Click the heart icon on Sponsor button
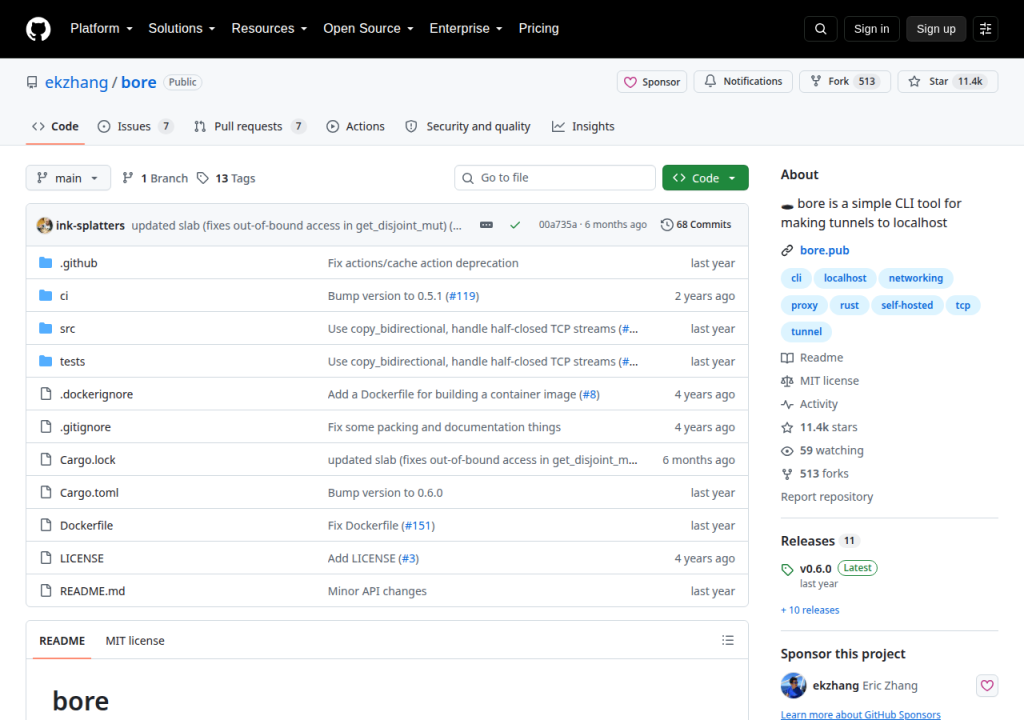The width and height of the screenshot is (1024, 720). [630, 82]
